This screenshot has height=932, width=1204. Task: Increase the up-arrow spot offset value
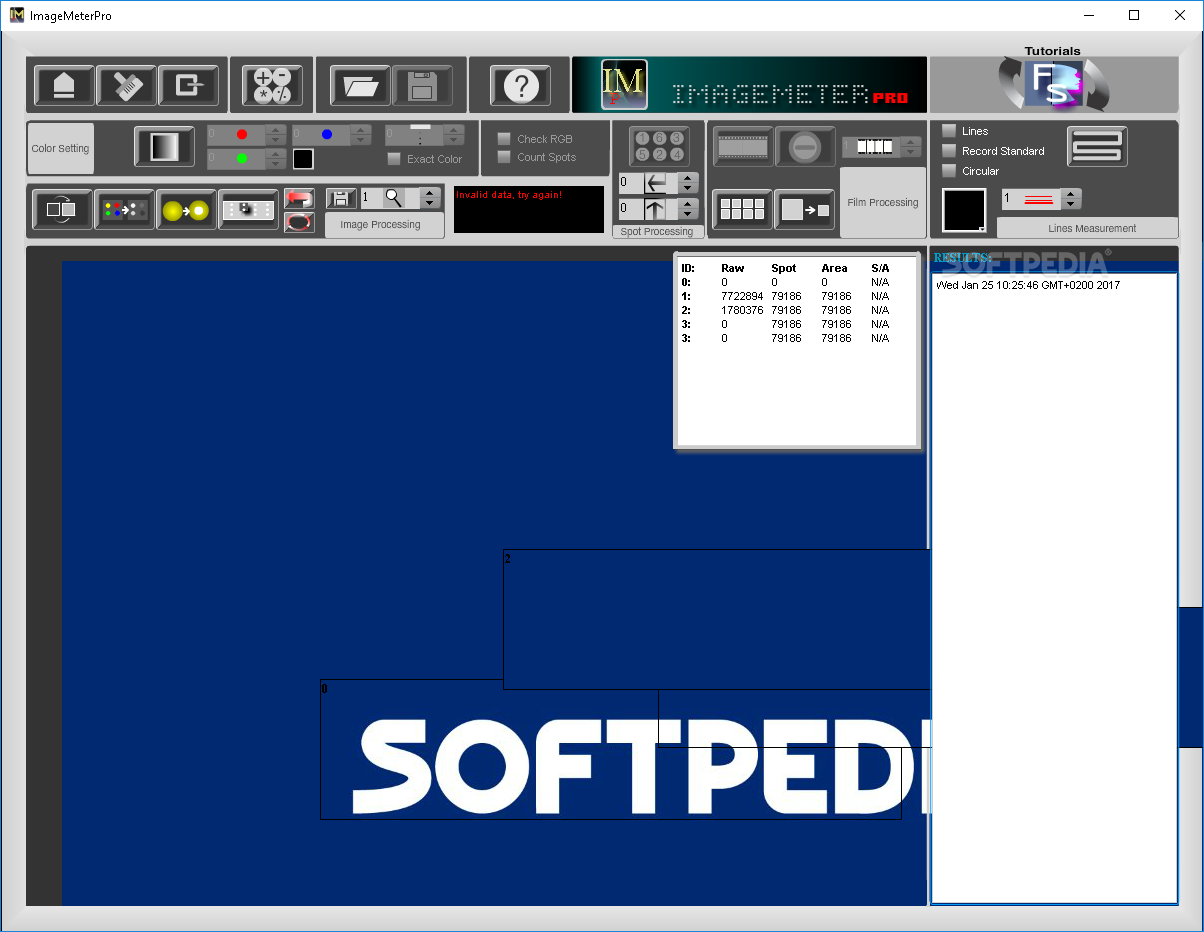pos(688,204)
